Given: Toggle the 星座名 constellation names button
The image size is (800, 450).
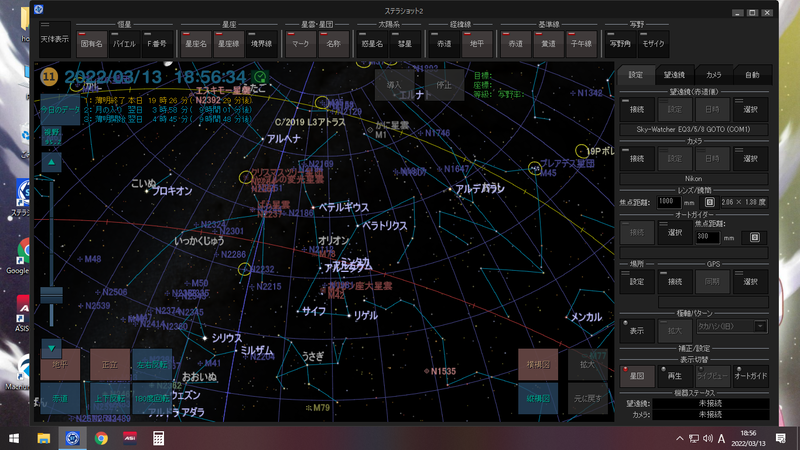Looking at the screenshot, I should (x=196, y=44).
